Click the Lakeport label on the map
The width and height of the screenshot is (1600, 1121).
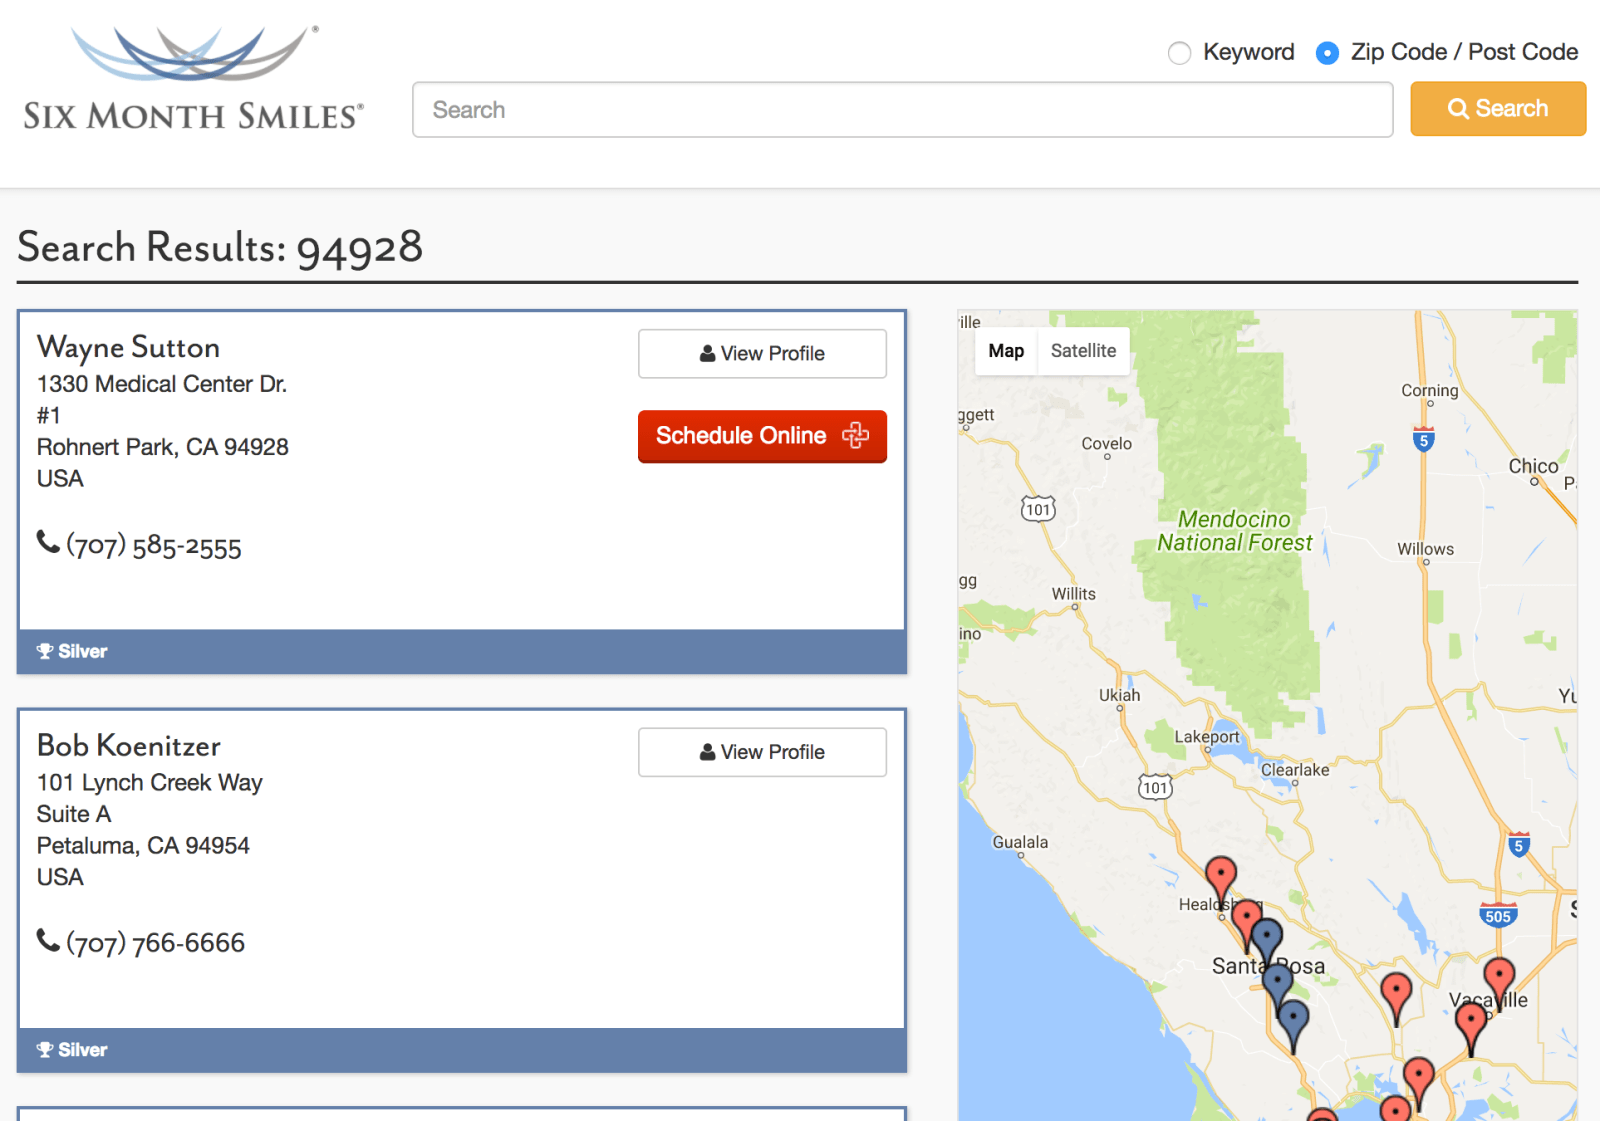coord(1206,737)
